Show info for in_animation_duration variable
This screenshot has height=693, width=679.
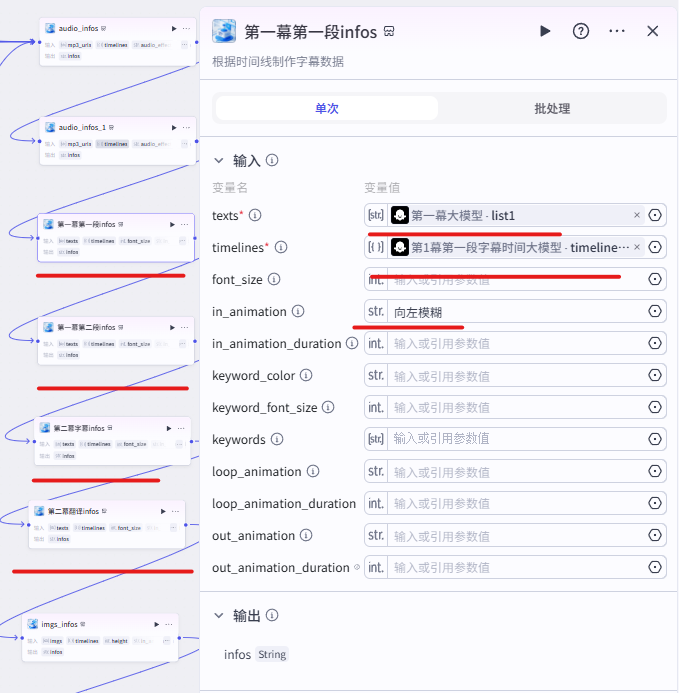pyautogui.click(x=352, y=343)
